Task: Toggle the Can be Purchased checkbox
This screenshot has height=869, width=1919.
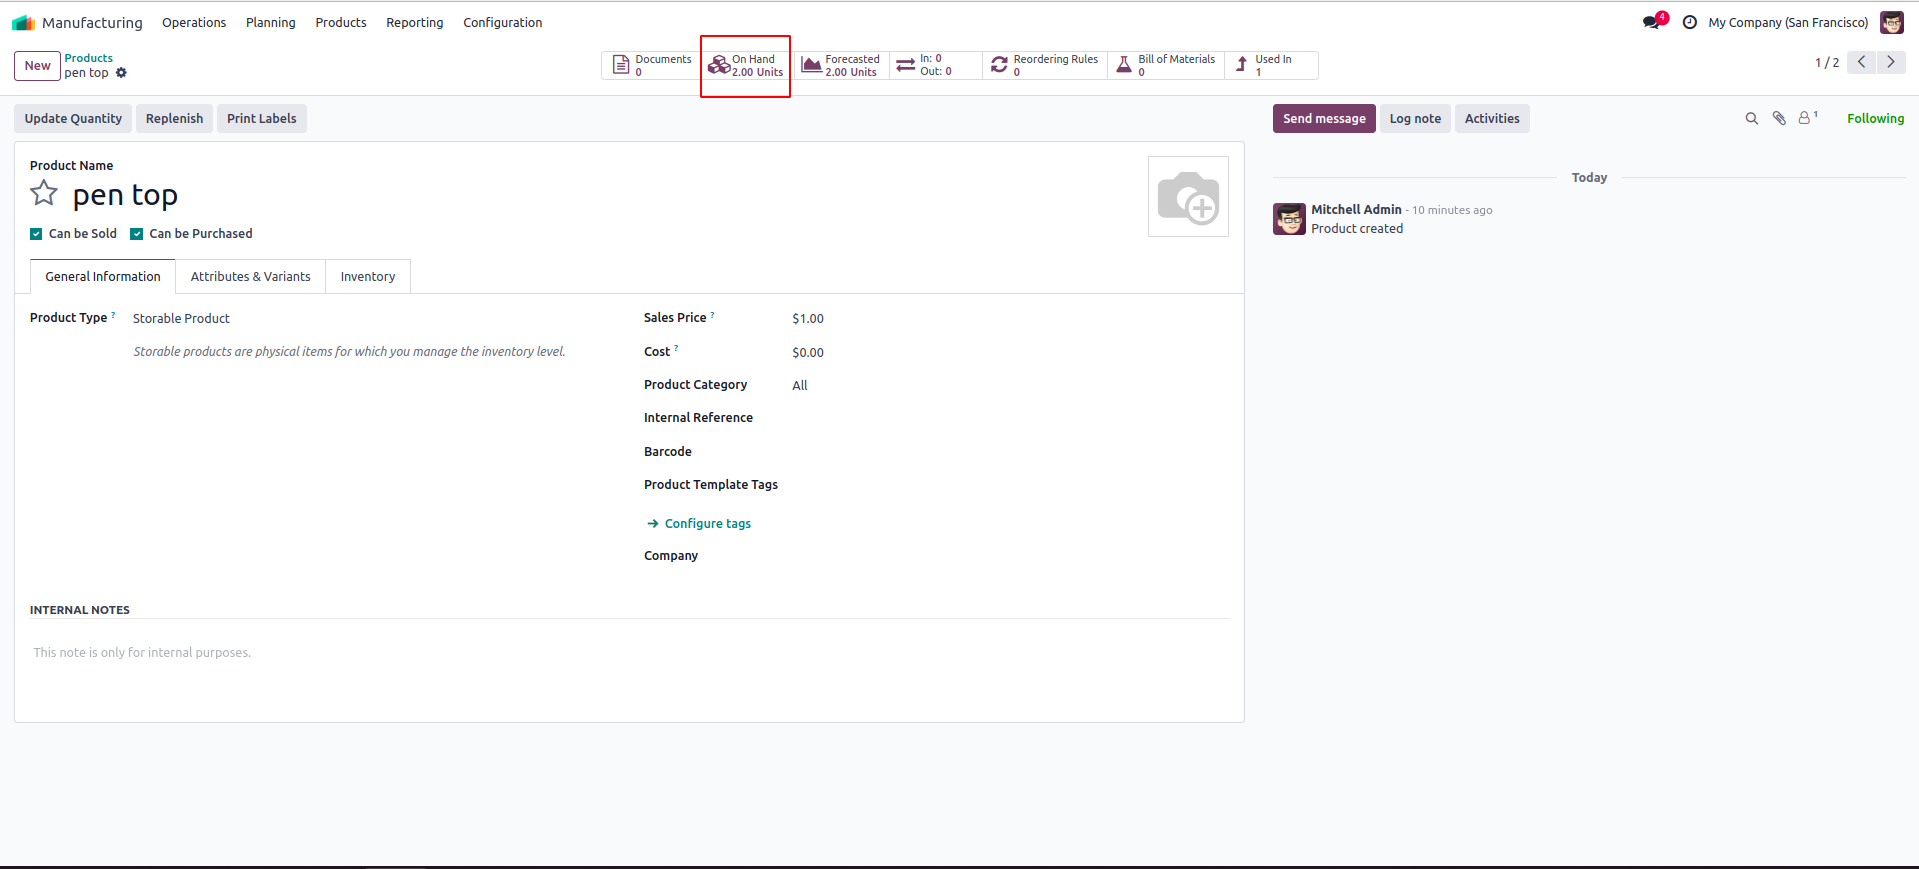Action: coord(137,234)
